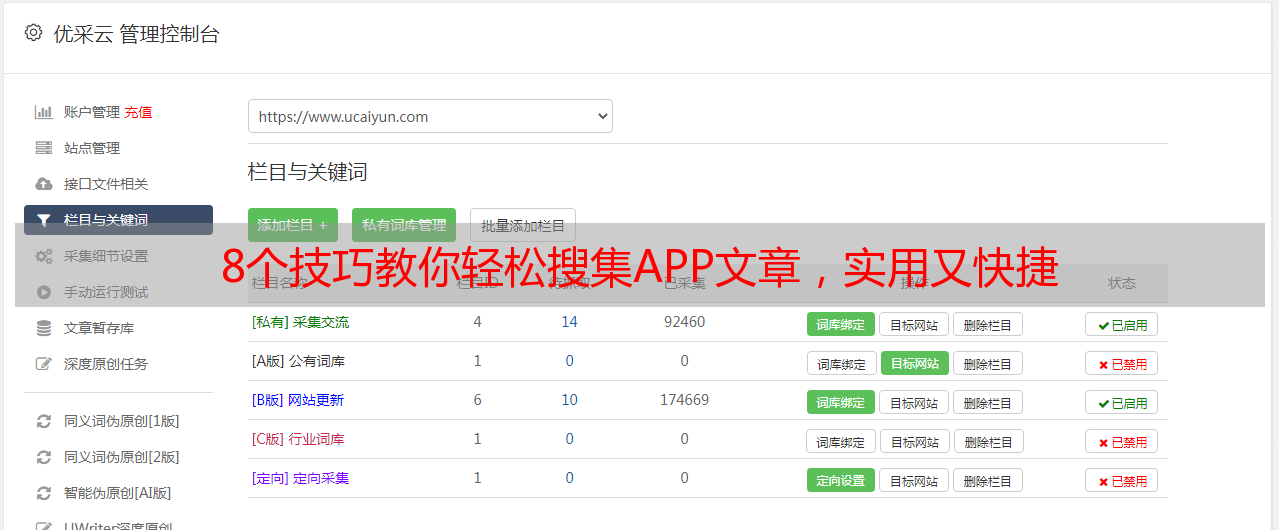Click the server icon for 站点管理
The image size is (1279, 530).
(x=43, y=148)
